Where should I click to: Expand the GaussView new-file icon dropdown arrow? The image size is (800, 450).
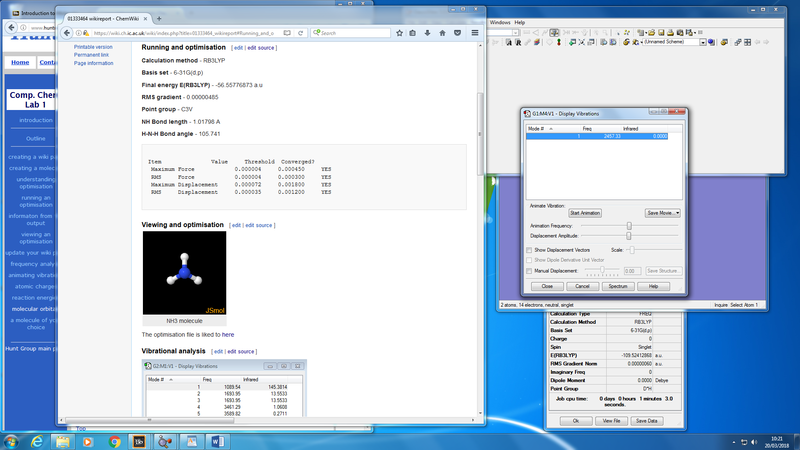click(646, 33)
